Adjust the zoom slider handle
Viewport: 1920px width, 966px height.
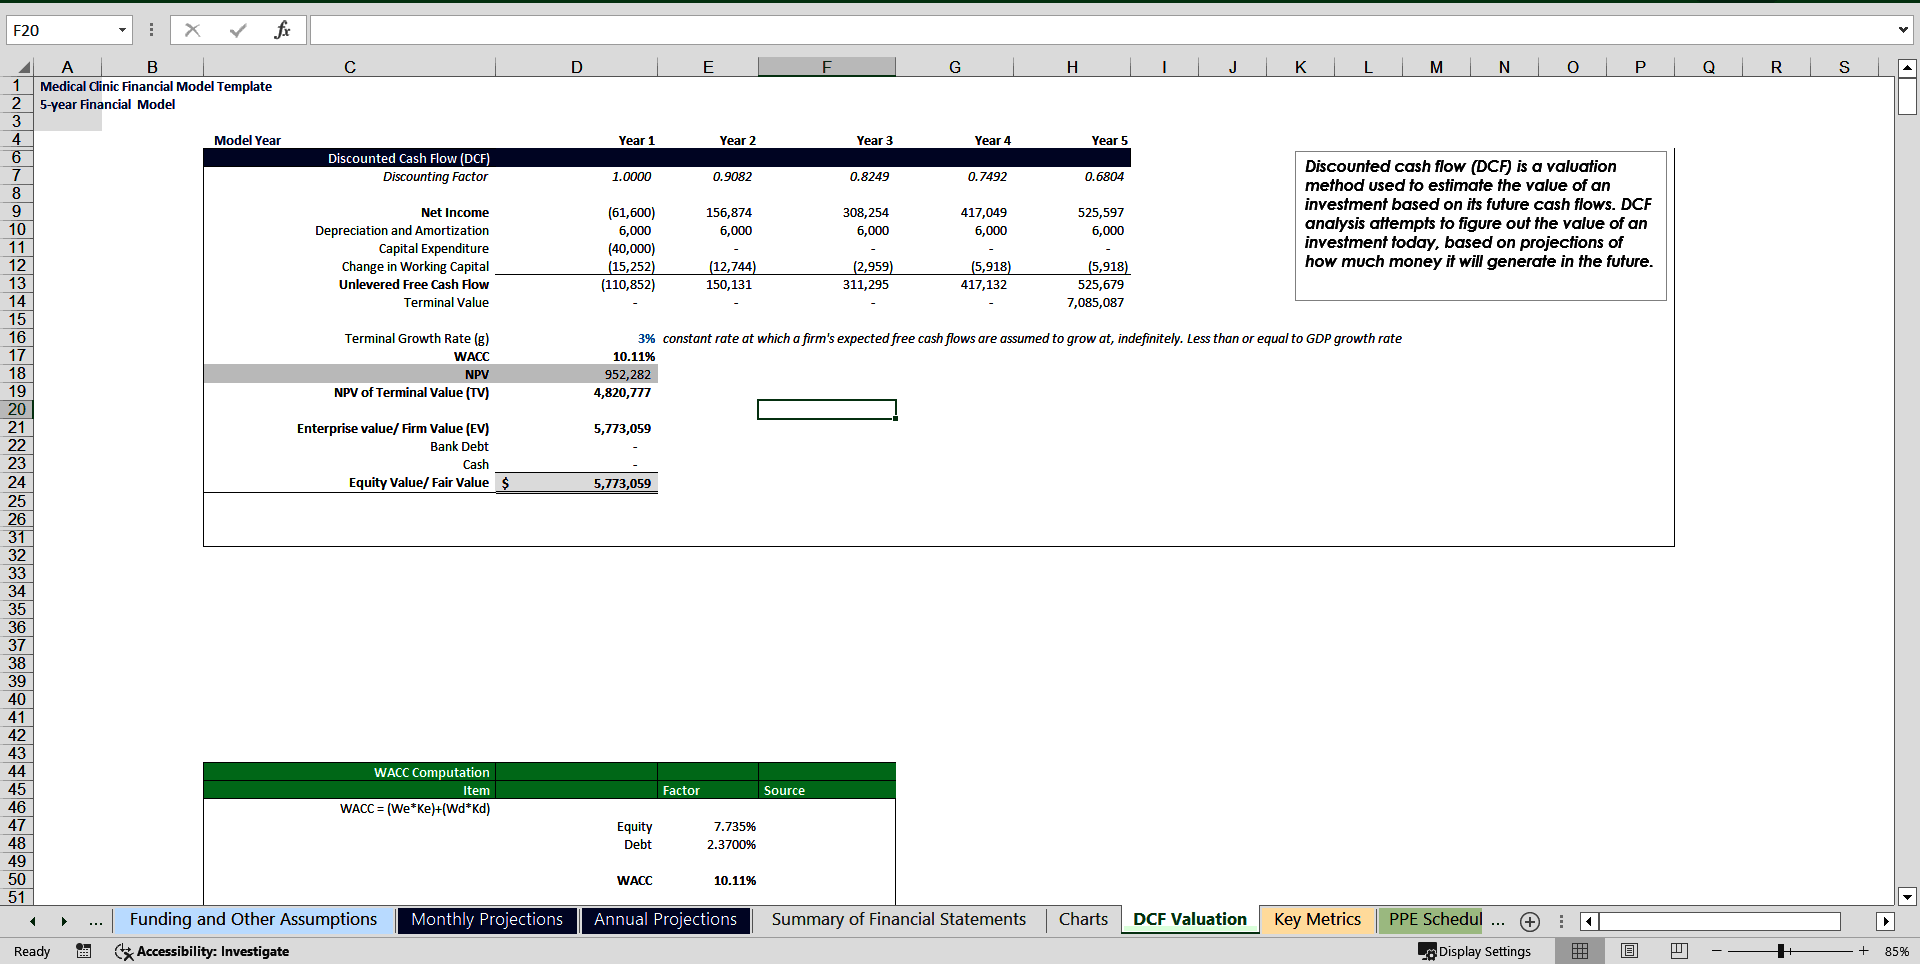click(1782, 951)
